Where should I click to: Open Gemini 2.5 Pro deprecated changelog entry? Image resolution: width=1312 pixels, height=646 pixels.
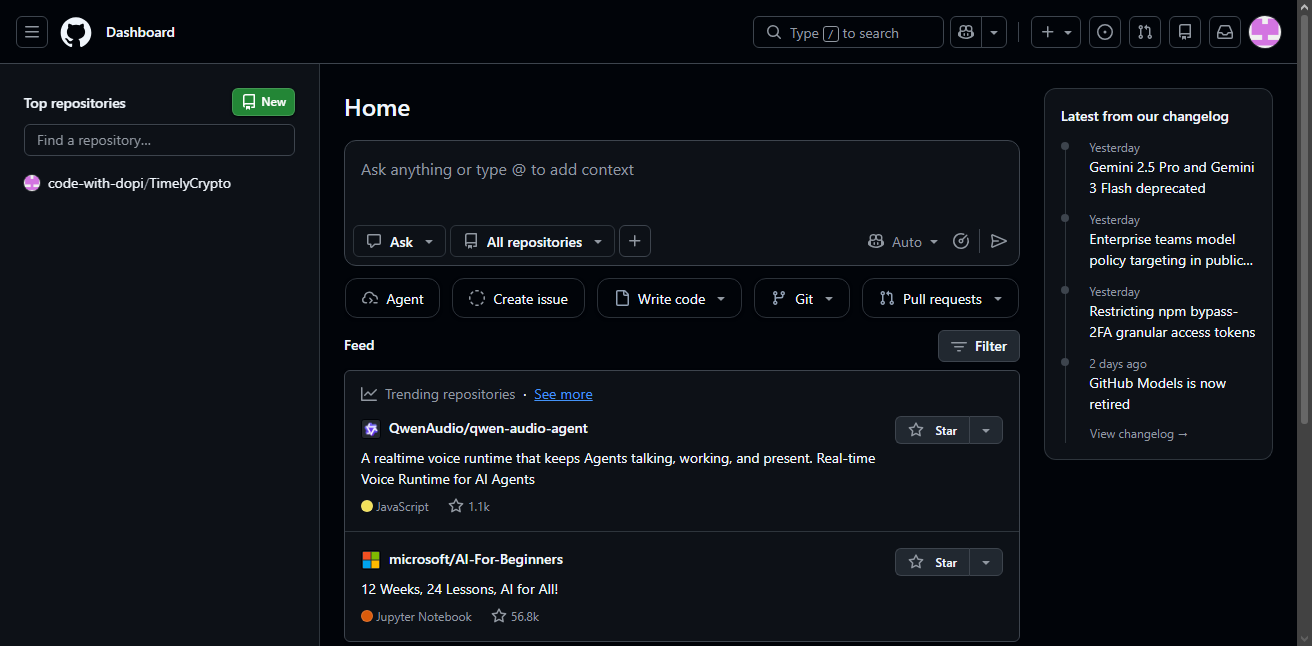coord(1172,178)
